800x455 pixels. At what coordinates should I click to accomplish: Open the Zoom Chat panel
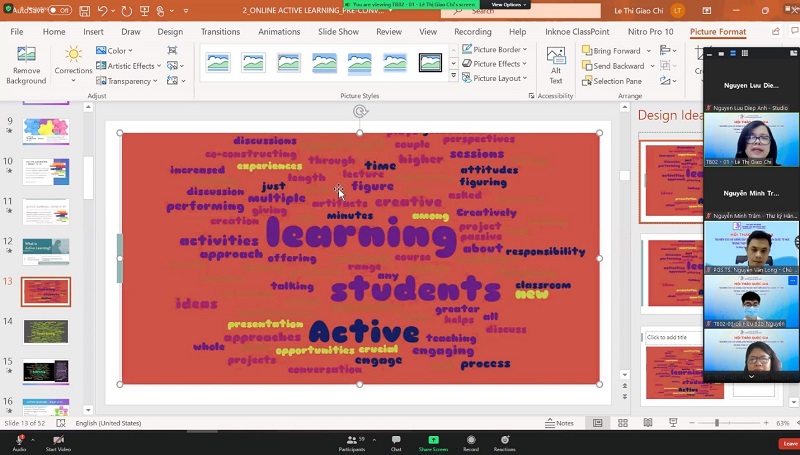[396, 440]
